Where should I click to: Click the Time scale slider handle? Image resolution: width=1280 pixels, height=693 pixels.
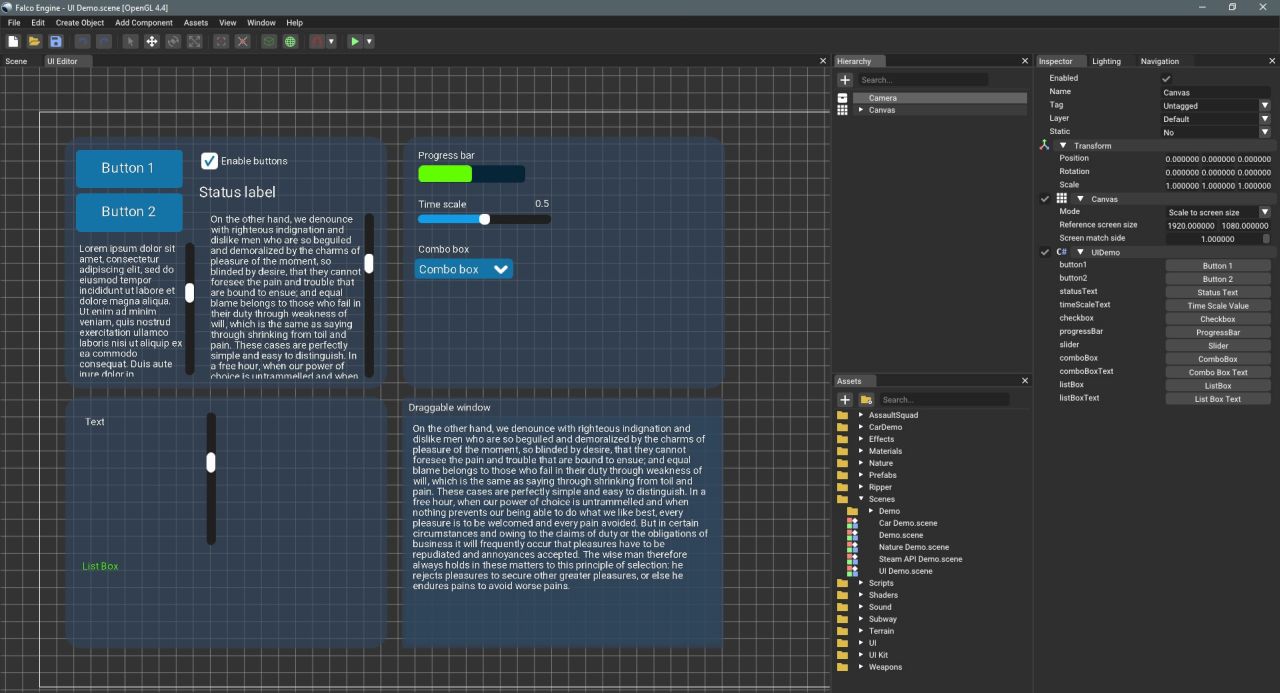click(x=485, y=219)
